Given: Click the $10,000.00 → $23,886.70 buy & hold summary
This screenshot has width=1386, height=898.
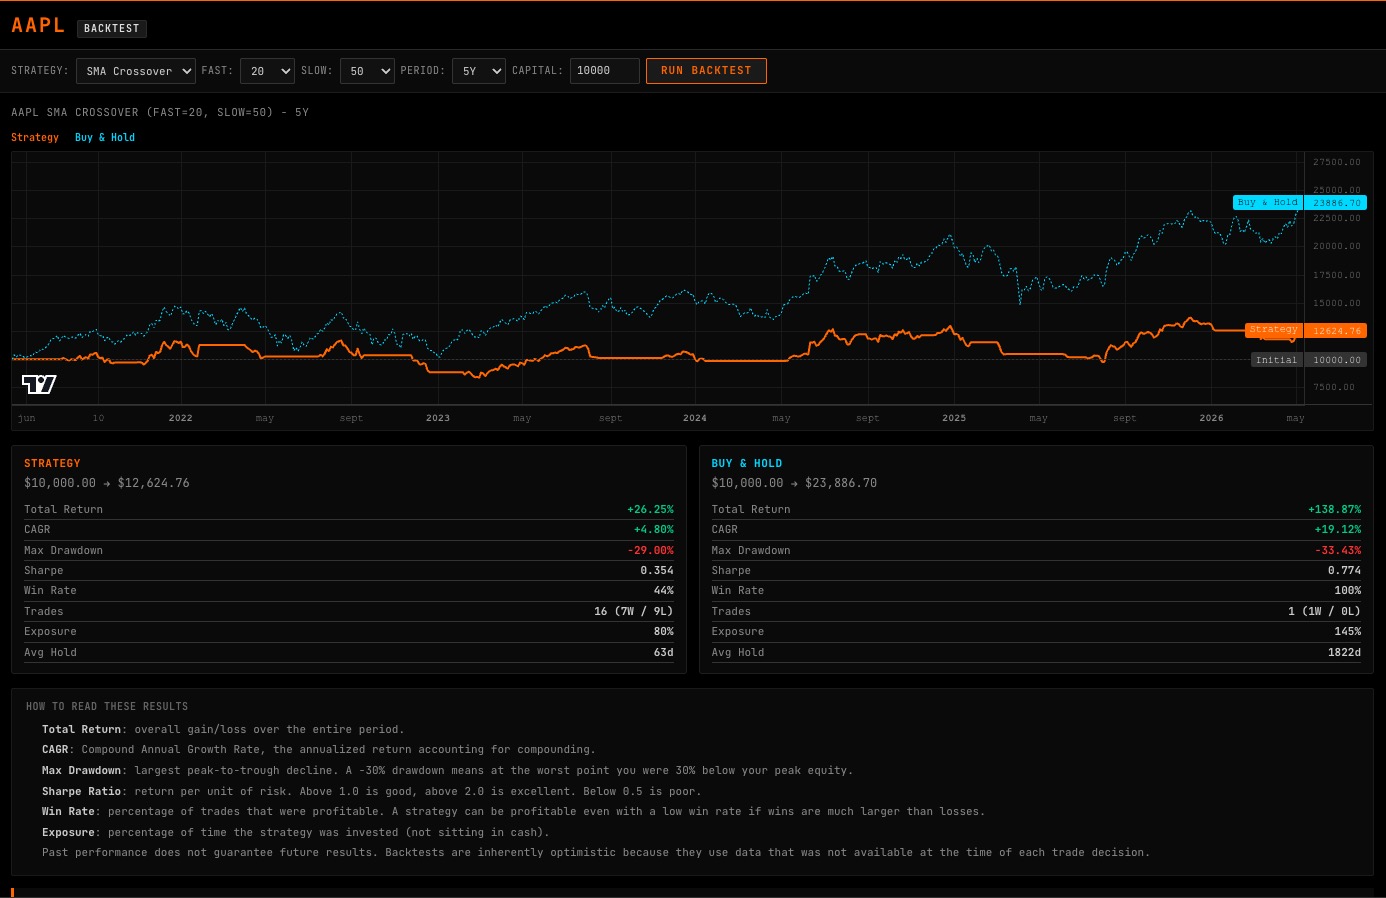Looking at the screenshot, I should pos(794,483).
